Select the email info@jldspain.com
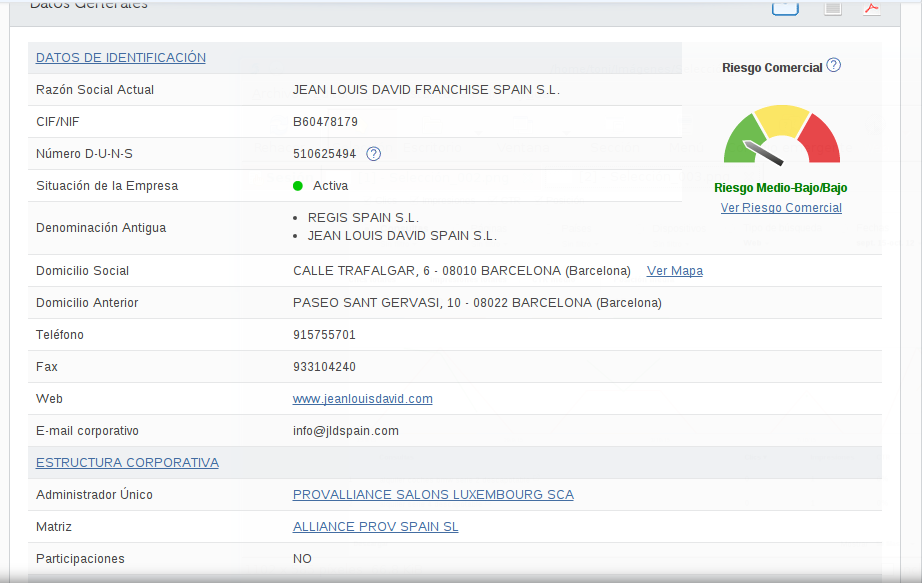 coord(346,431)
